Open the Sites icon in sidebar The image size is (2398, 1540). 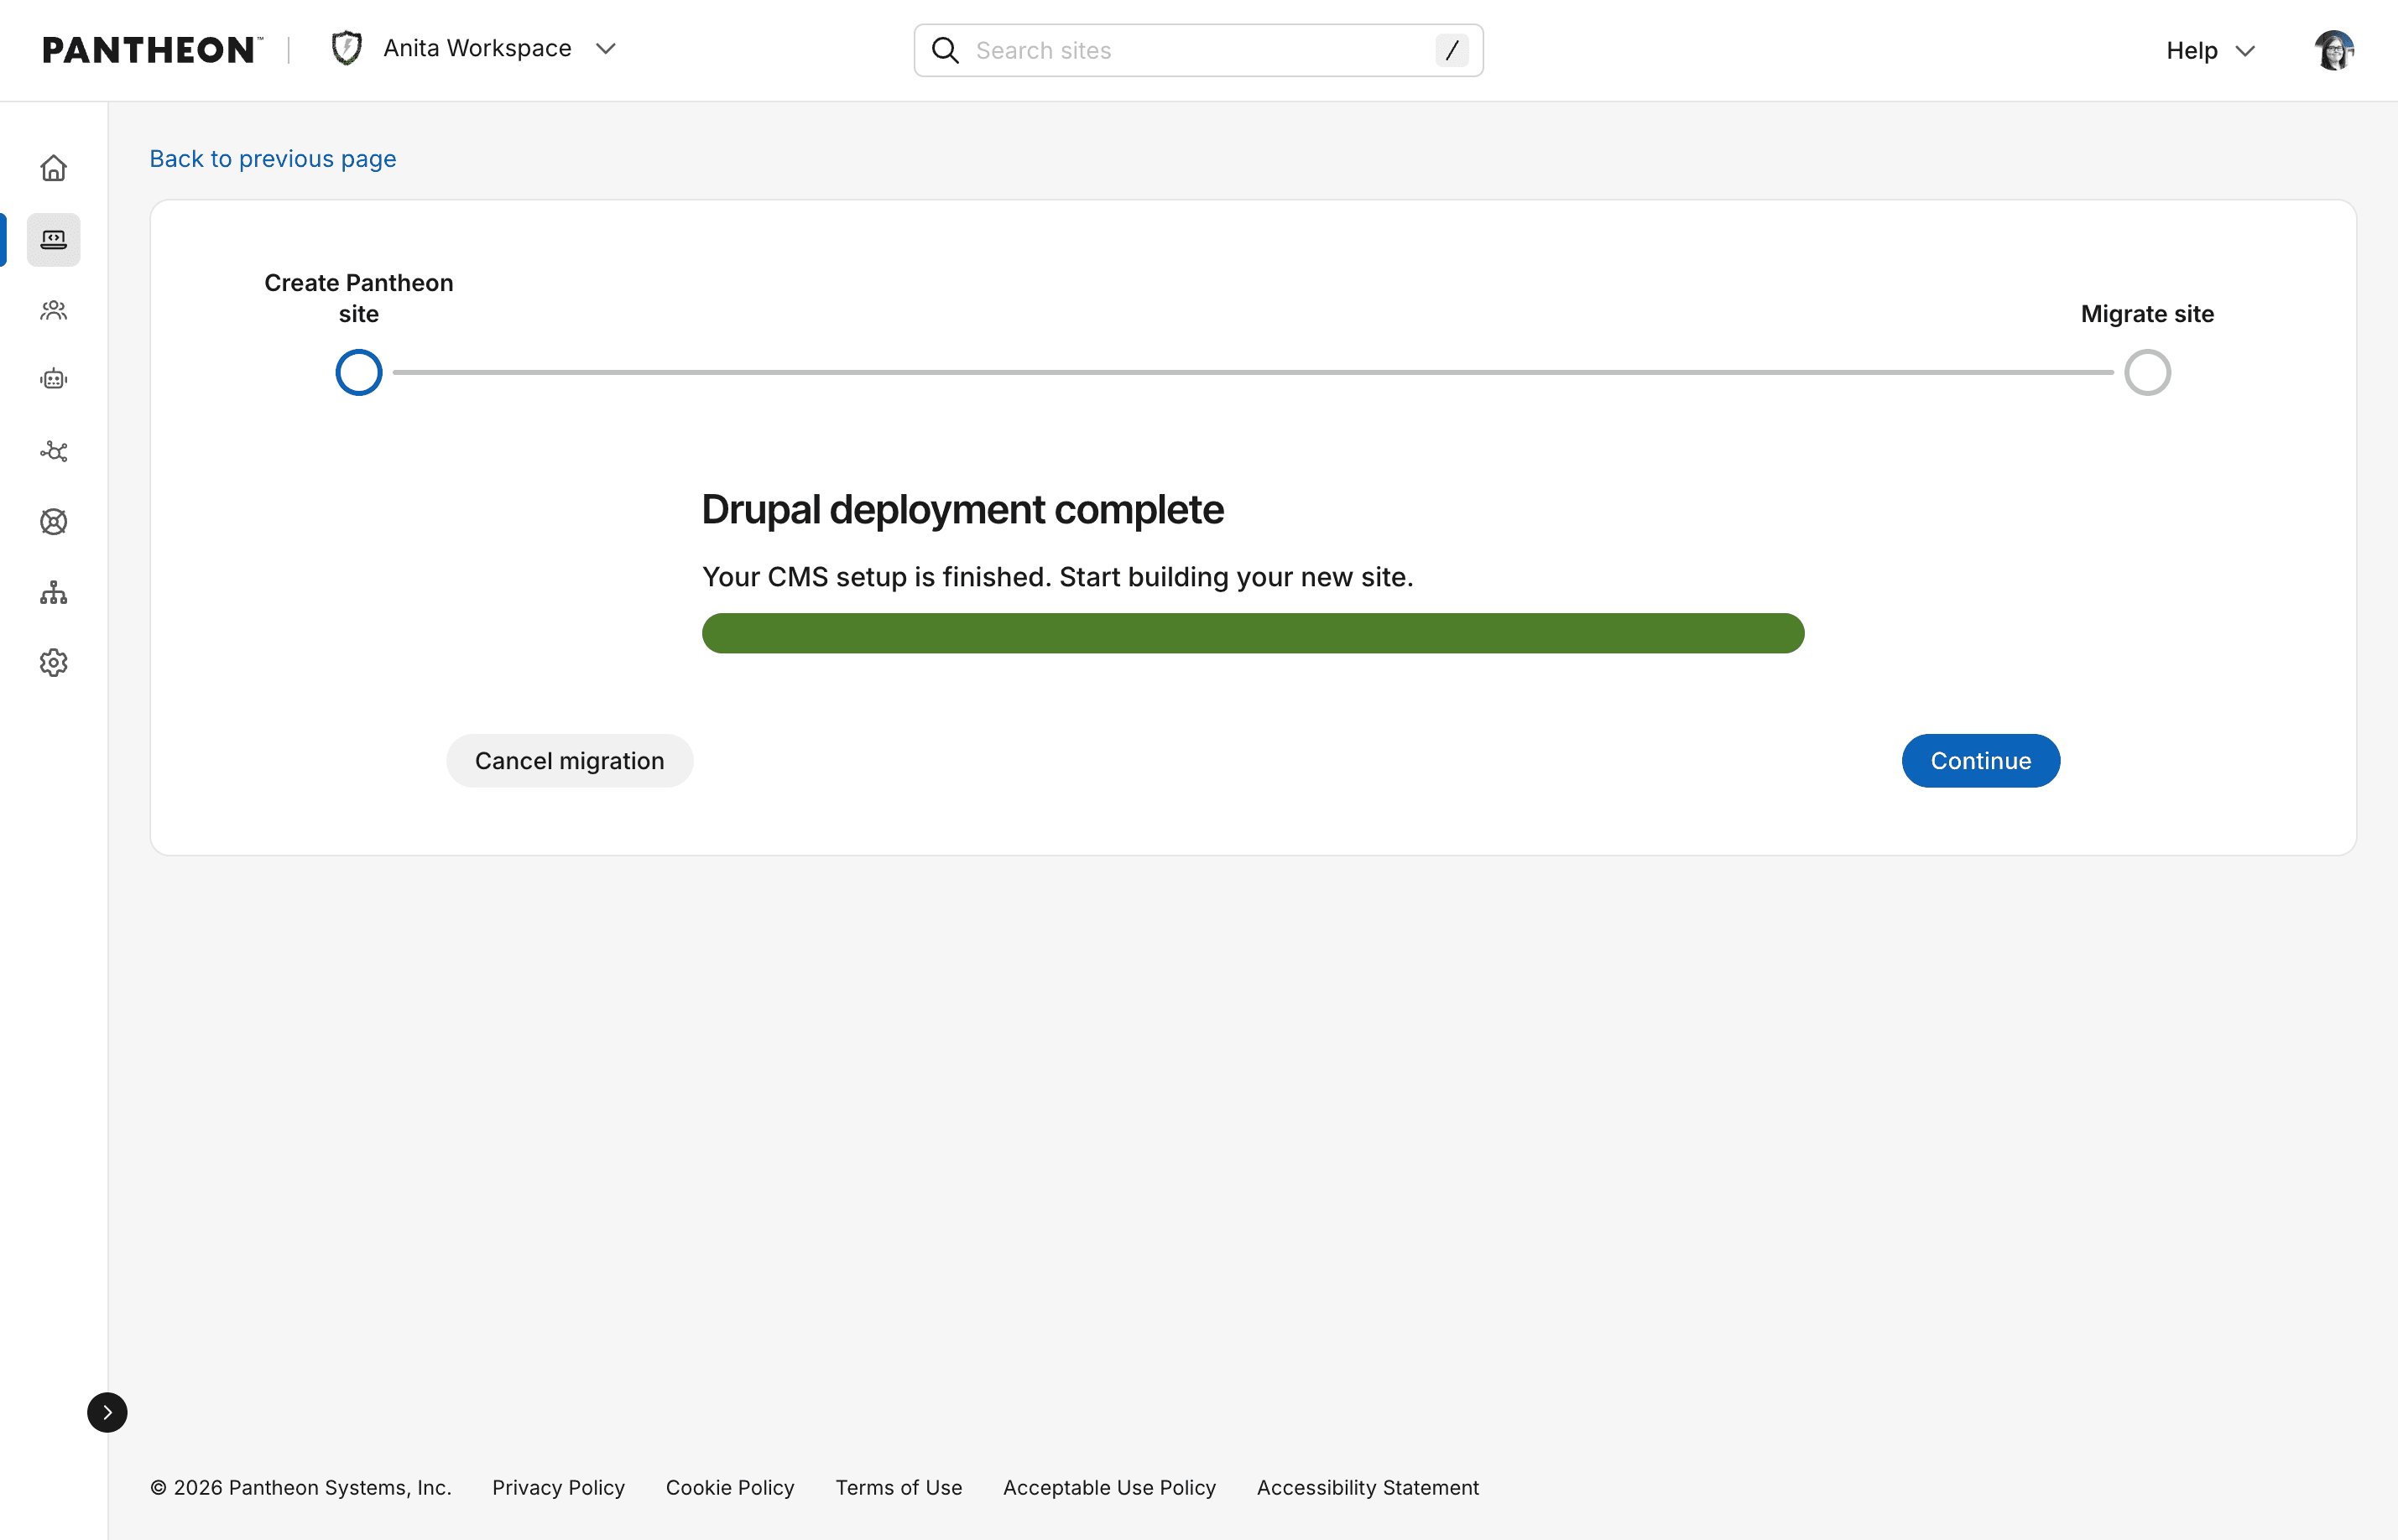coord(54,240)
